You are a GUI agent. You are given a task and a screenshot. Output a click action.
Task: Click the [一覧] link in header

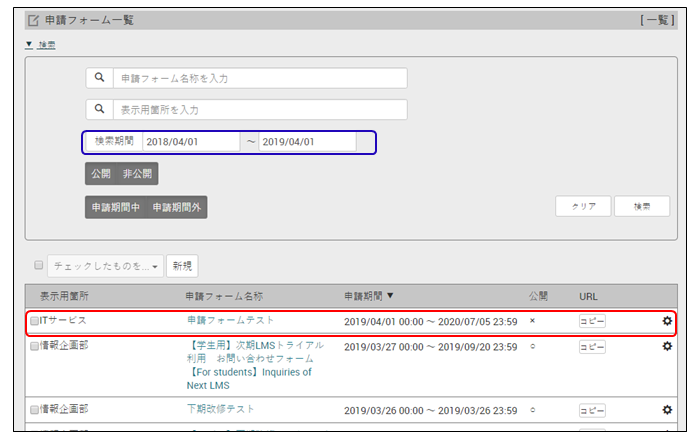(657, 20)
